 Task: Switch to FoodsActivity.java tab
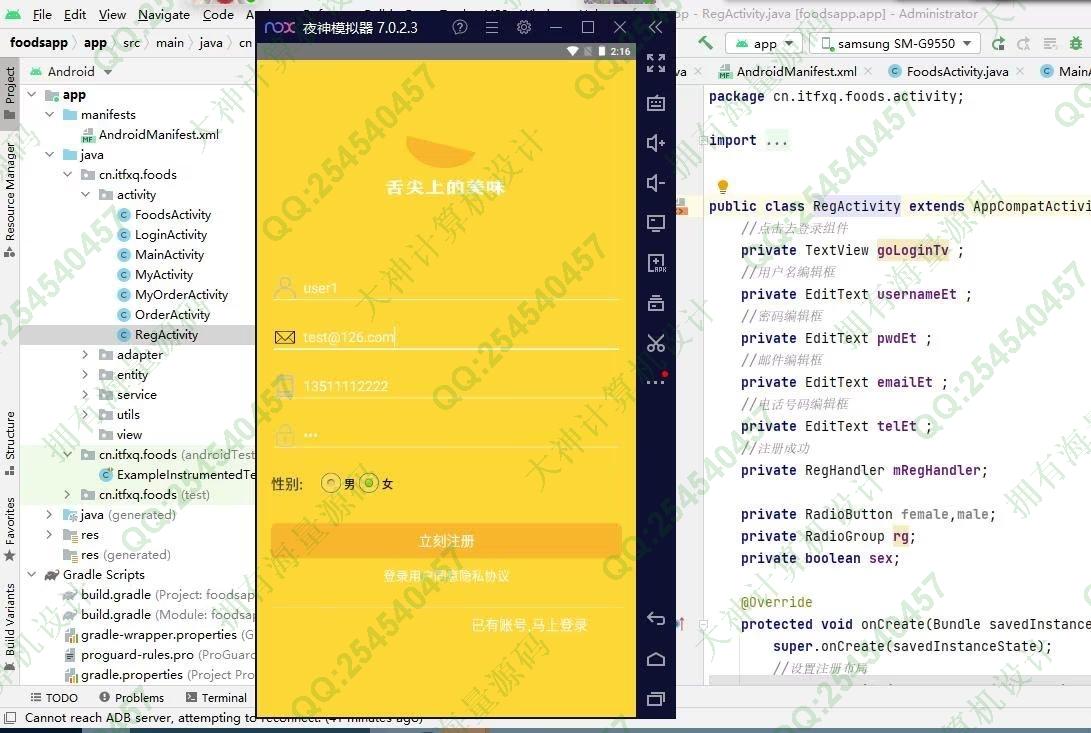point(957,71)
